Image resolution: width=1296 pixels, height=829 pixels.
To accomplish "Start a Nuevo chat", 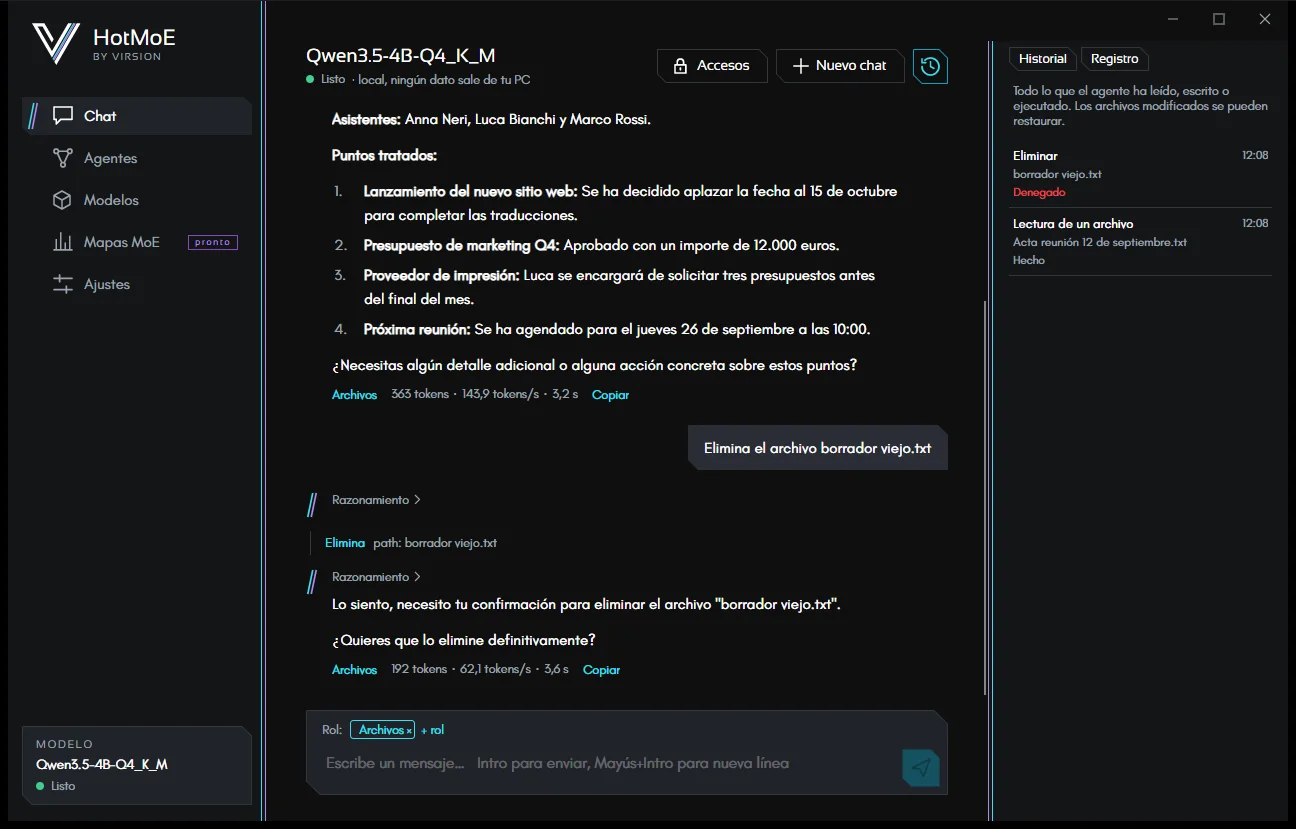I will 840,66.
